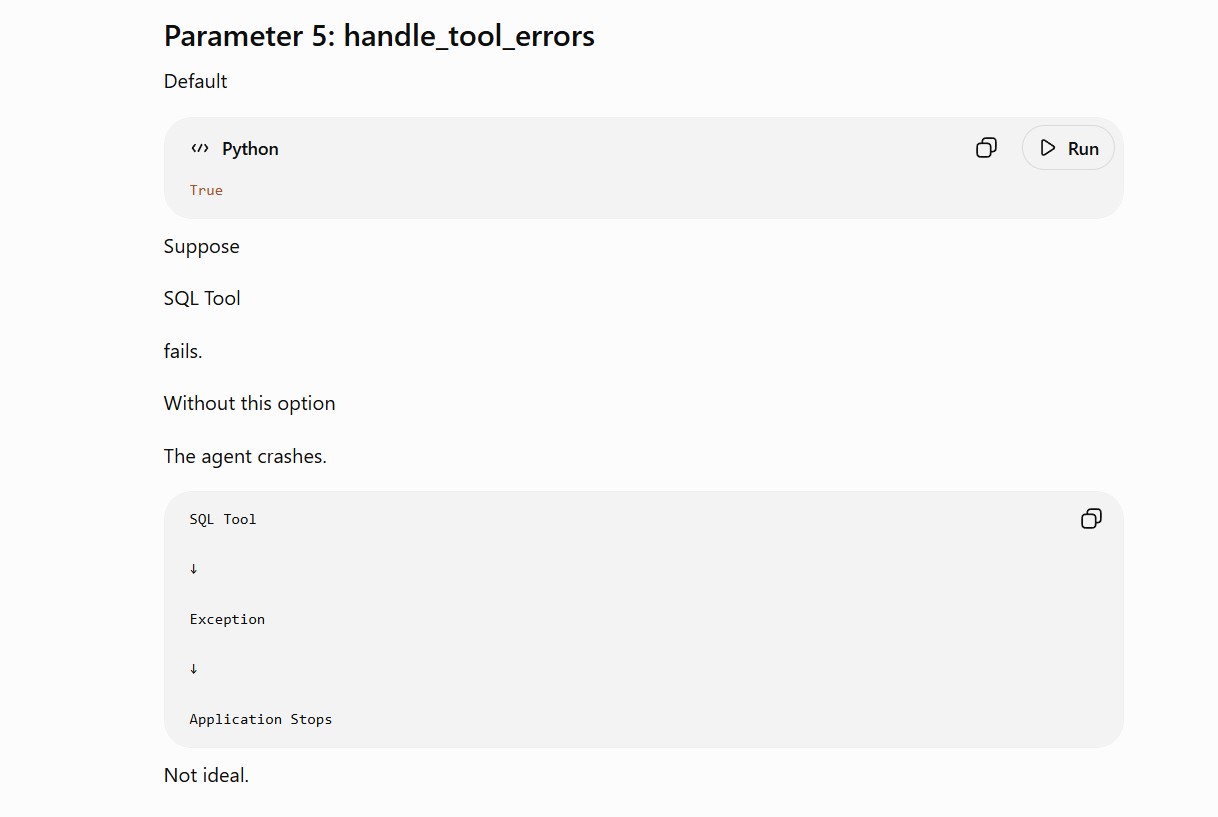1218x817 pixels.
Task: Run the Python code snippet
Action: 1068,148
